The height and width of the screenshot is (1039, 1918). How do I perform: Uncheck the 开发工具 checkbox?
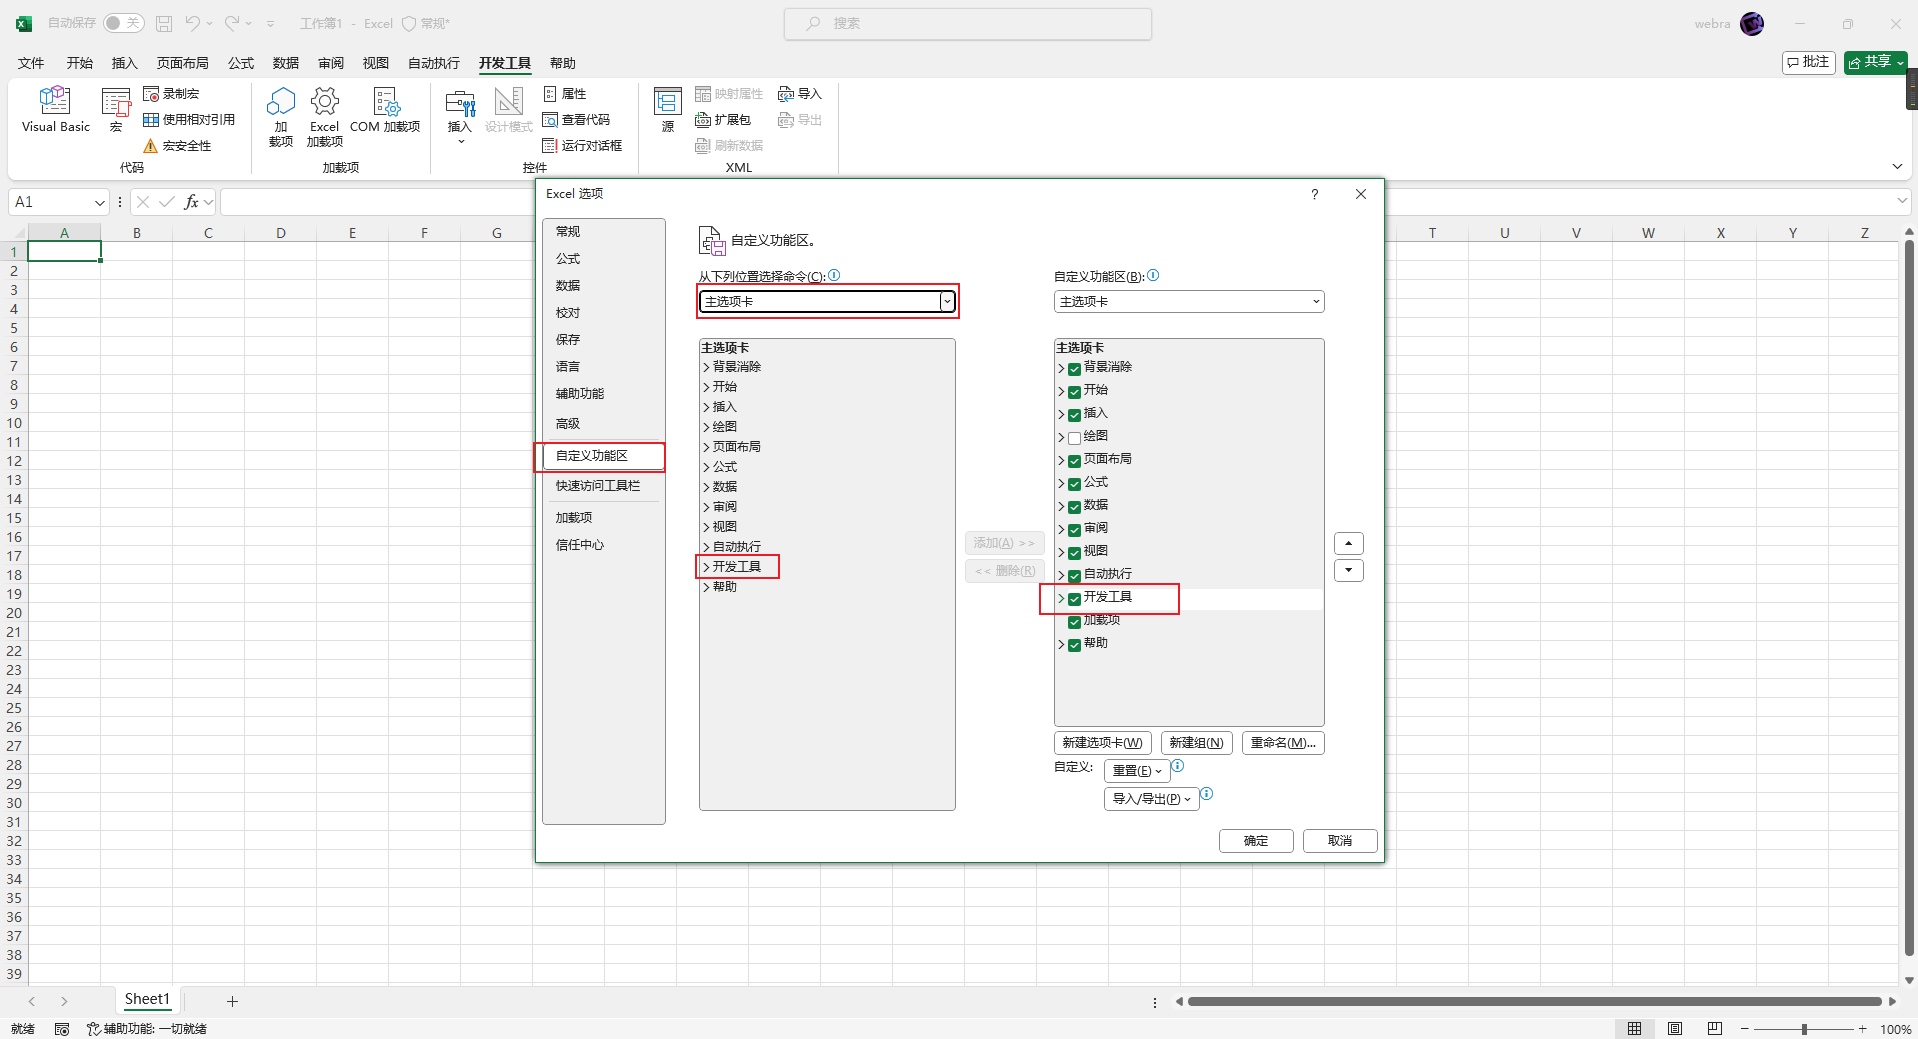pyautogui.click(x=1074, y=599)
